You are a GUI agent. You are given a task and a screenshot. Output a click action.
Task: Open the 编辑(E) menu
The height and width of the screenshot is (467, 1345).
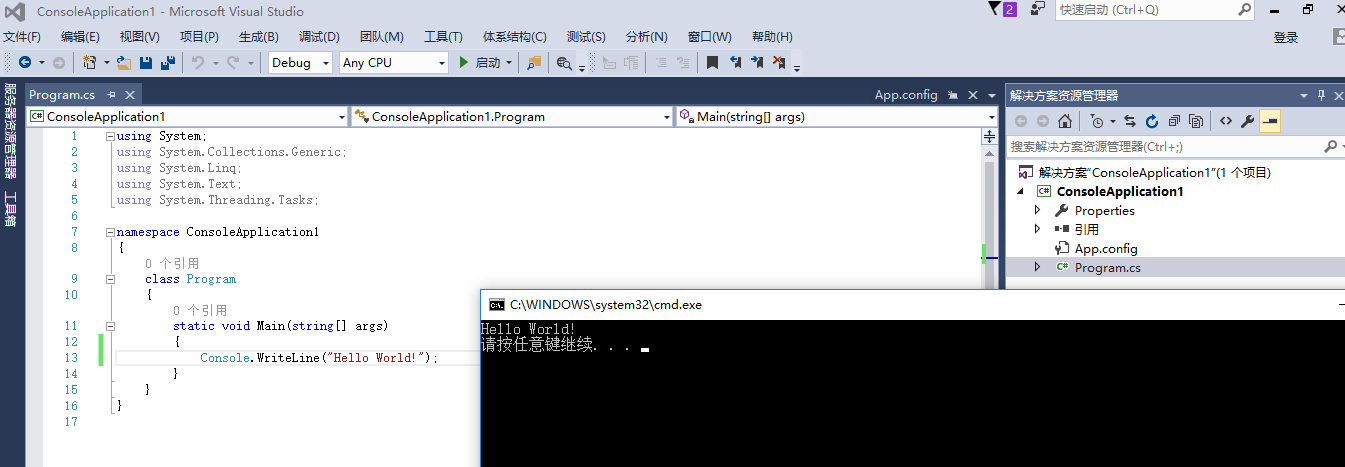pos(80,37)
